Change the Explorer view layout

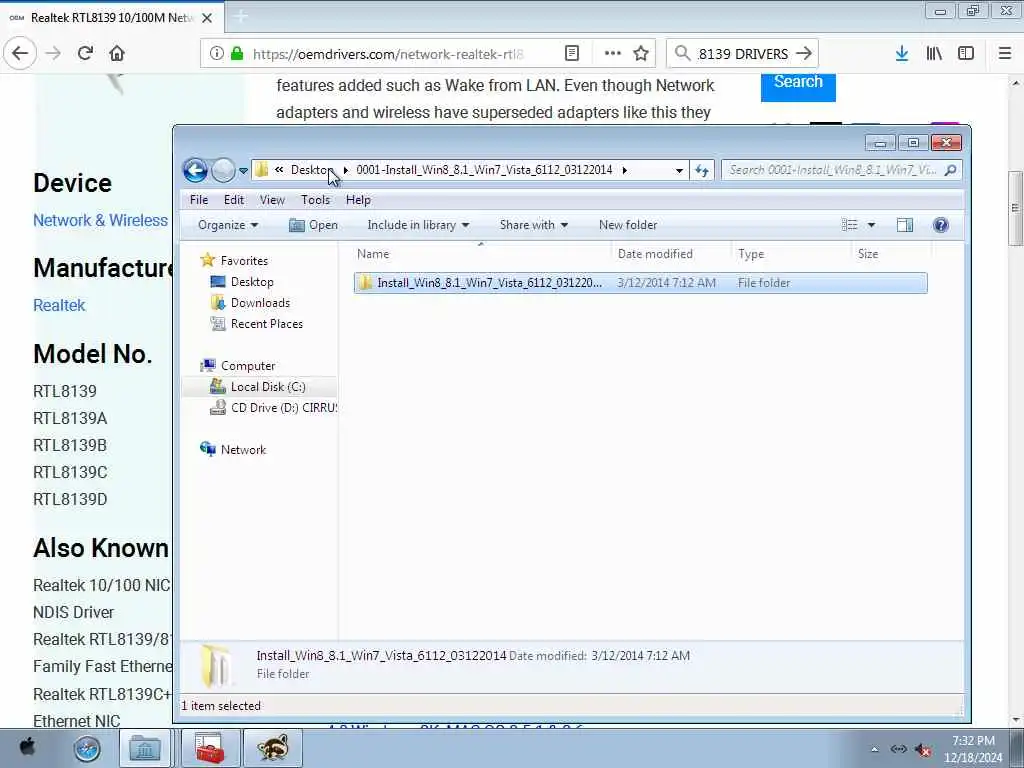pyautogui.click(x=850, y=225)
